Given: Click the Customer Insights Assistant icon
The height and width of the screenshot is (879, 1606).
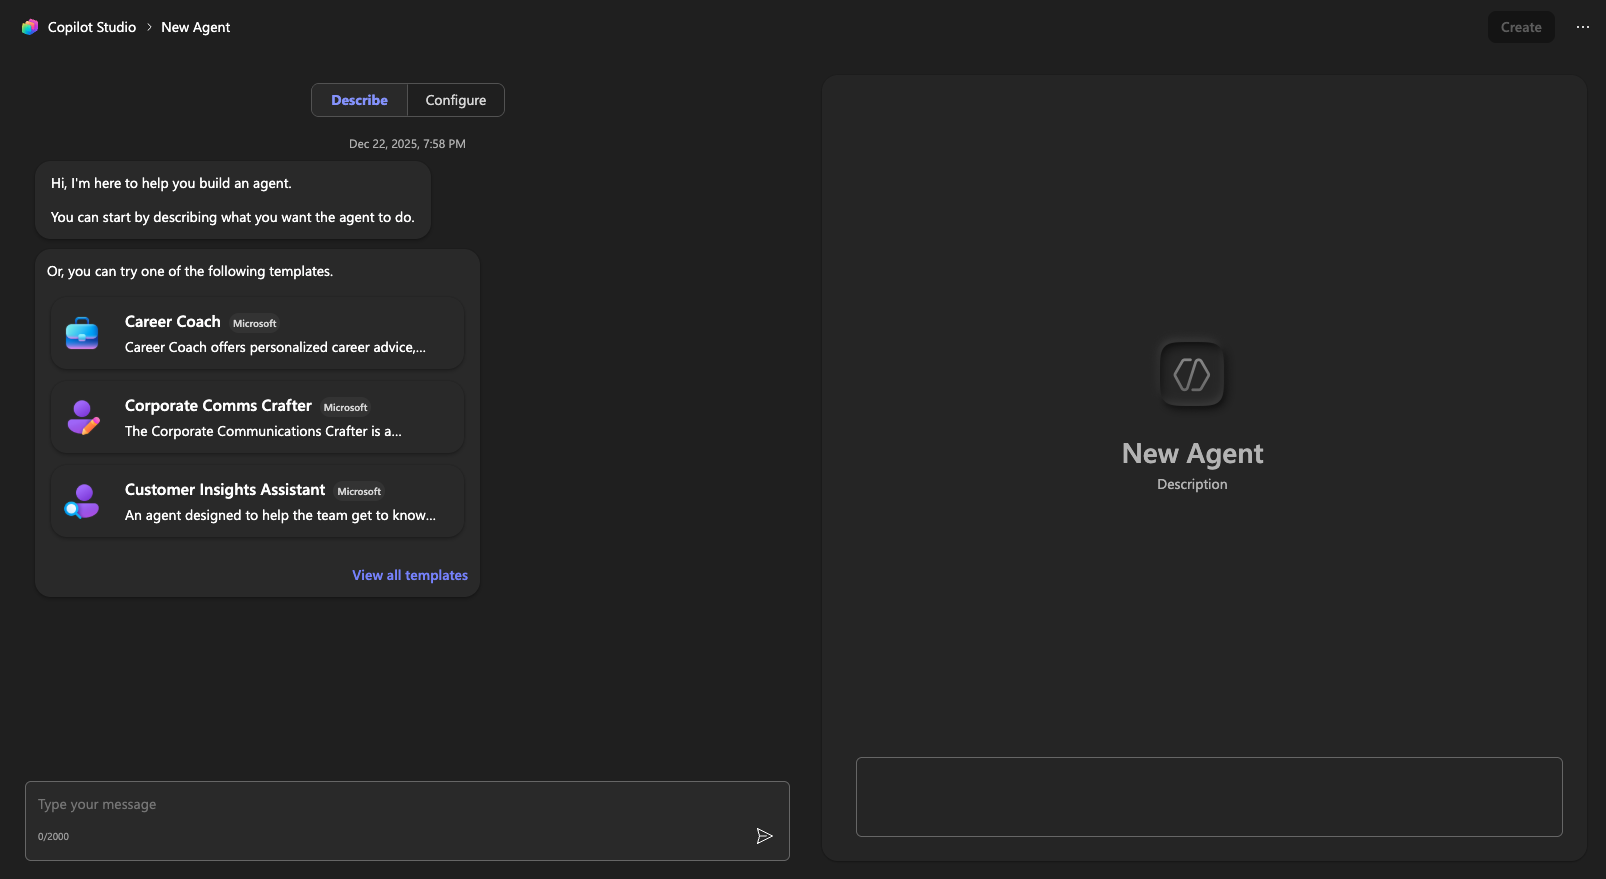Looking at the screenshot, I should click(82, 501).
